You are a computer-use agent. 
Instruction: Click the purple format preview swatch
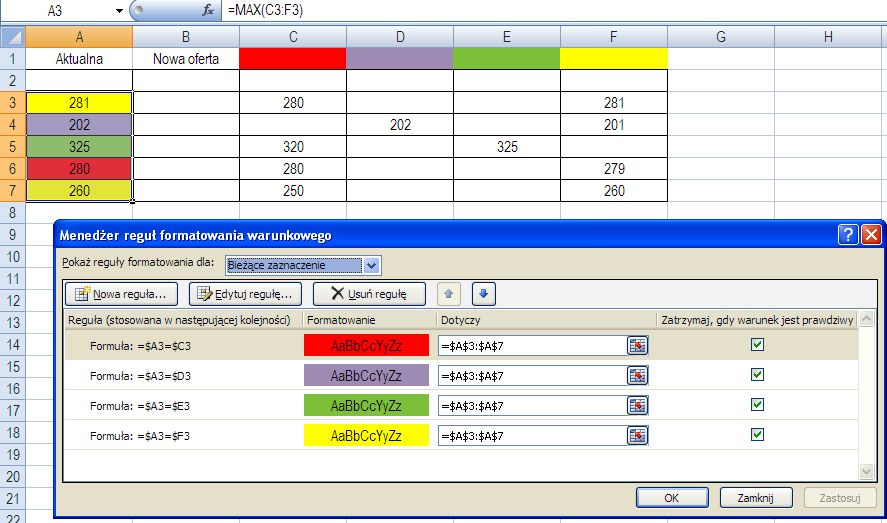click(x=366, y=375)
